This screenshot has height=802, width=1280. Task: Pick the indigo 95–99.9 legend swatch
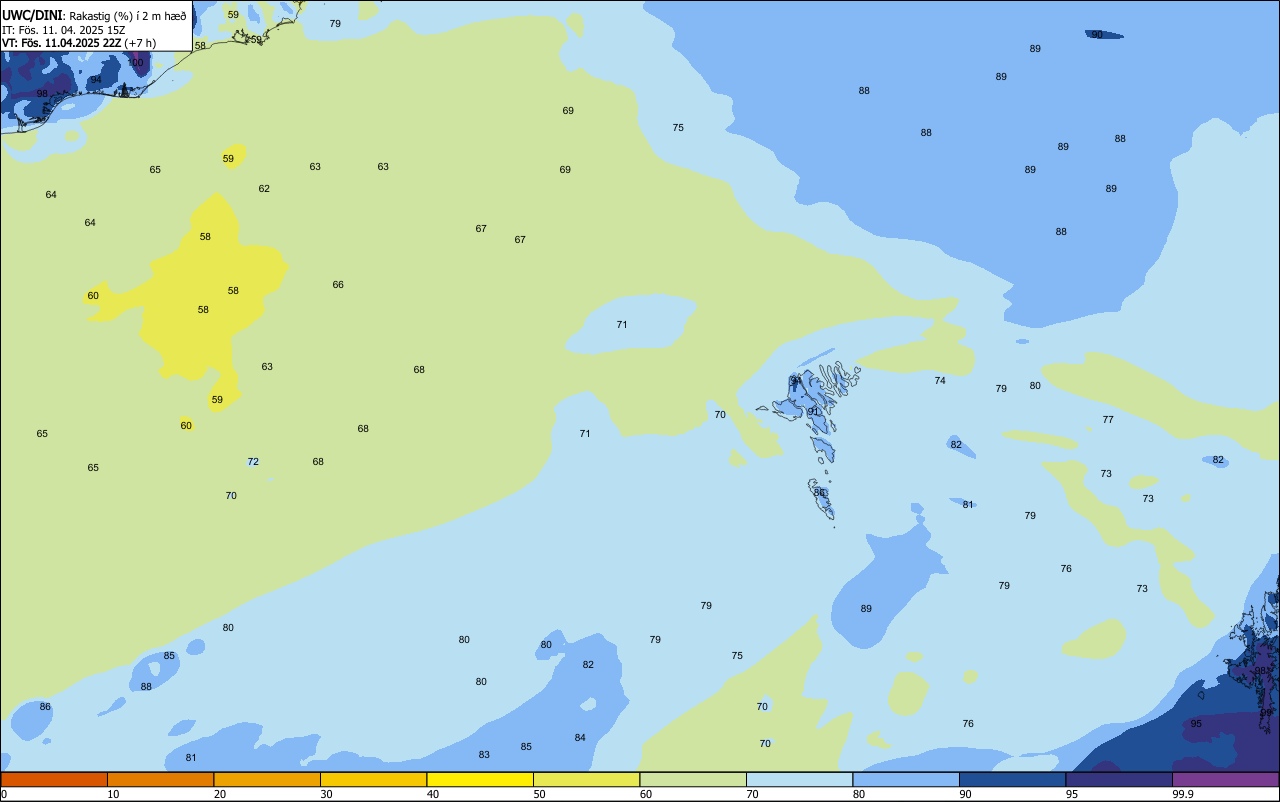point(1119,779)
